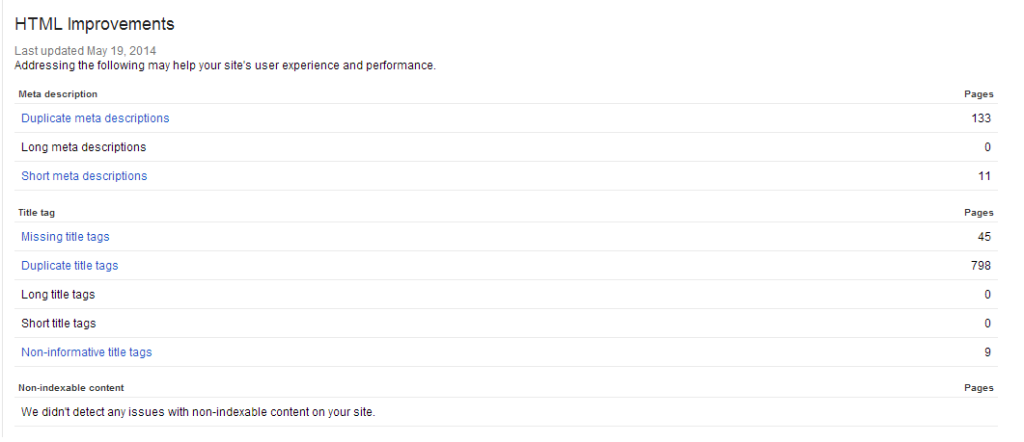
Task: Click the 45 pages count
Action: (x=984, y=237)
